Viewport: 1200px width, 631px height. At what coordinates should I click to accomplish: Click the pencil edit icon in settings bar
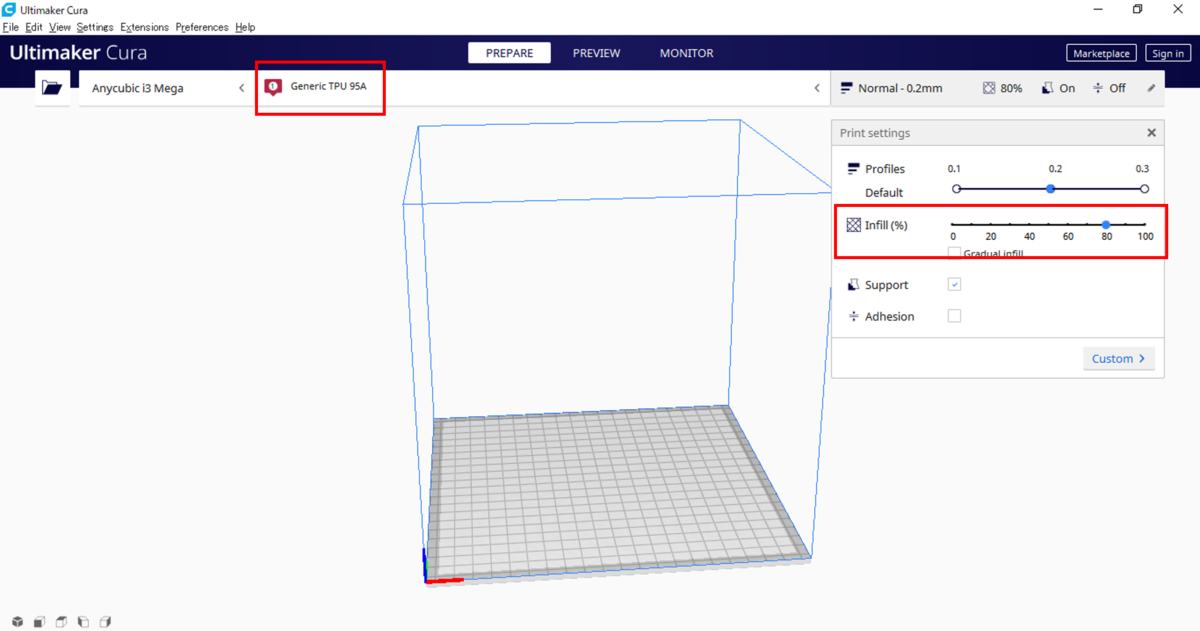pos(1151,88)
